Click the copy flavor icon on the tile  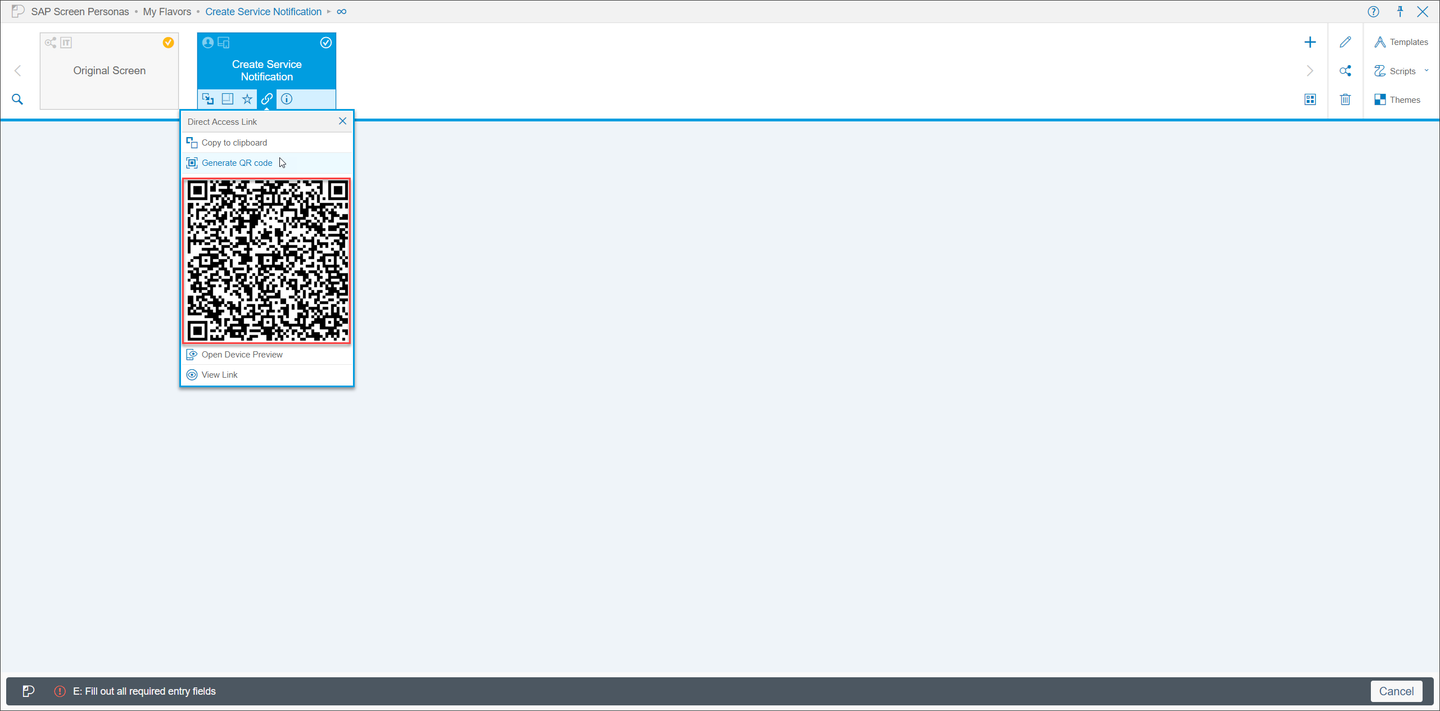(207, 99)
